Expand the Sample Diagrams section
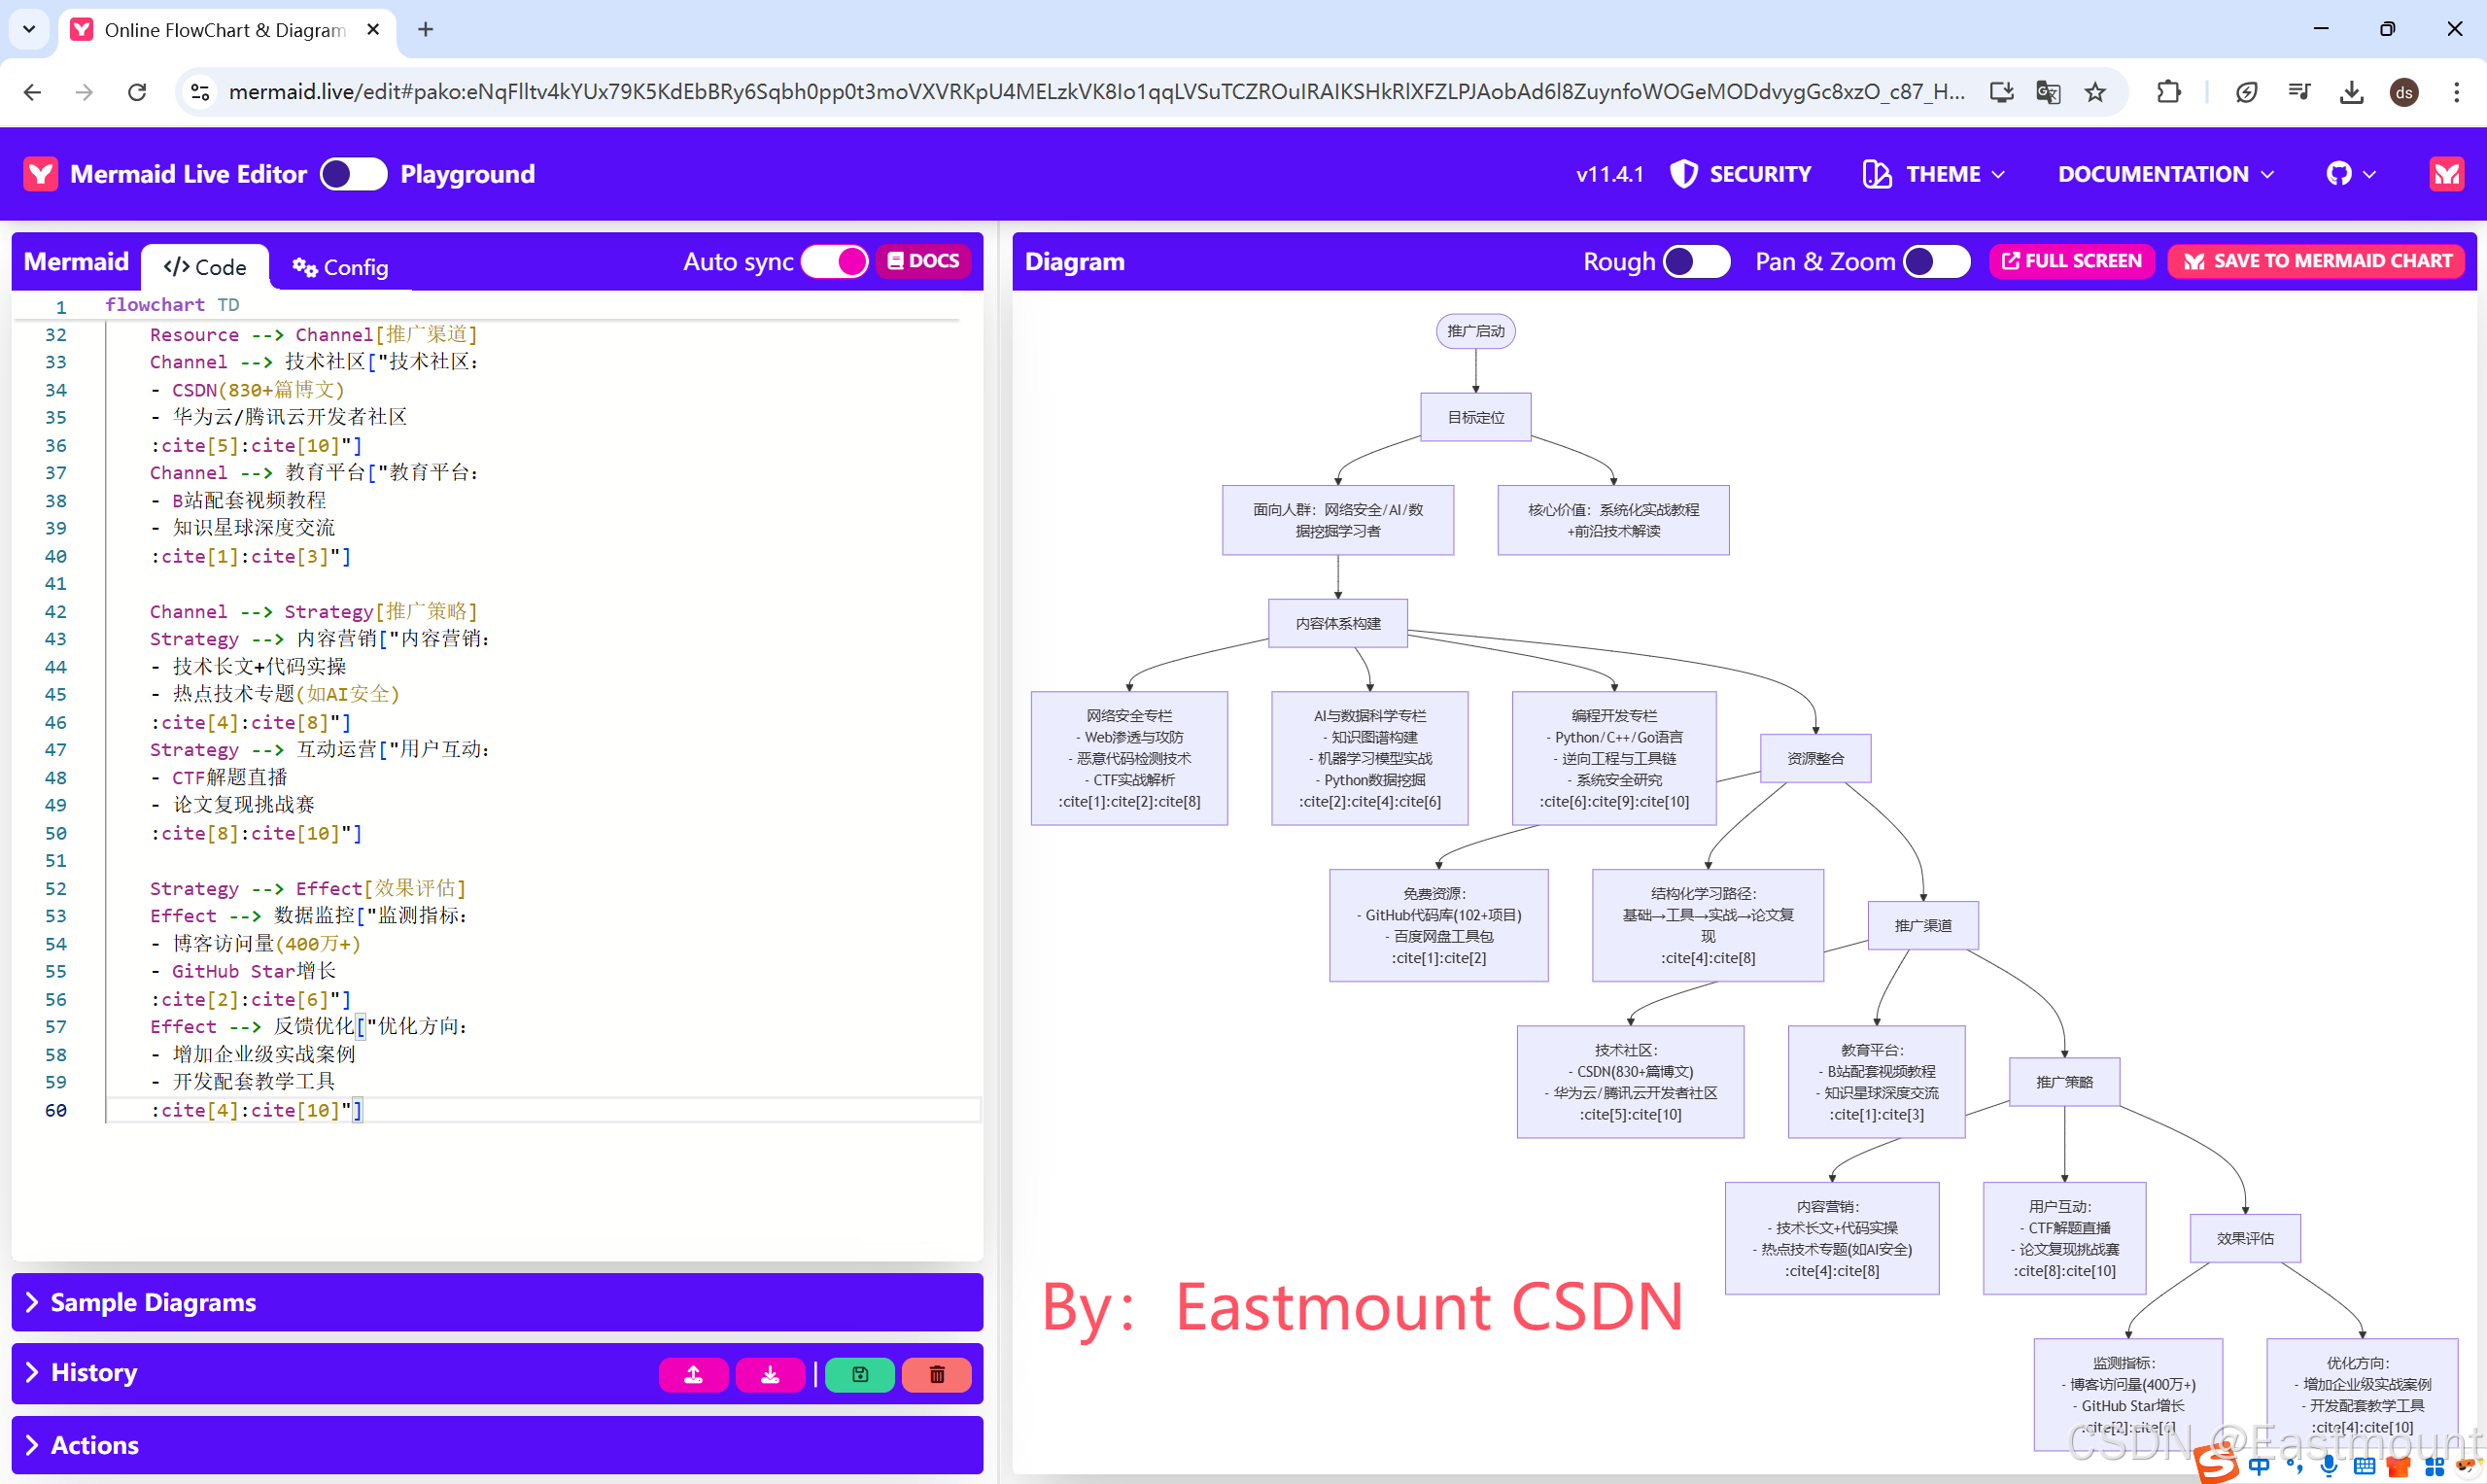The height and width of the screenshot is (1484, 2487). pos(153,1302)
